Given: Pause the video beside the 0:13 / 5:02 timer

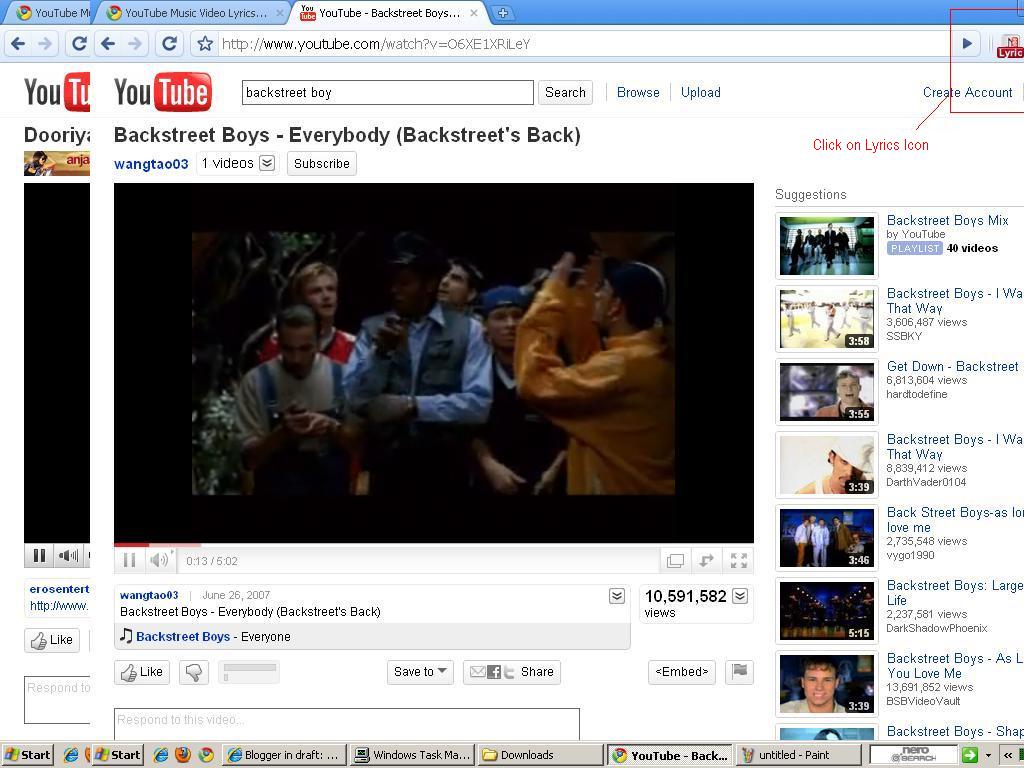Looking at the screenshot, I should (129, 560).
